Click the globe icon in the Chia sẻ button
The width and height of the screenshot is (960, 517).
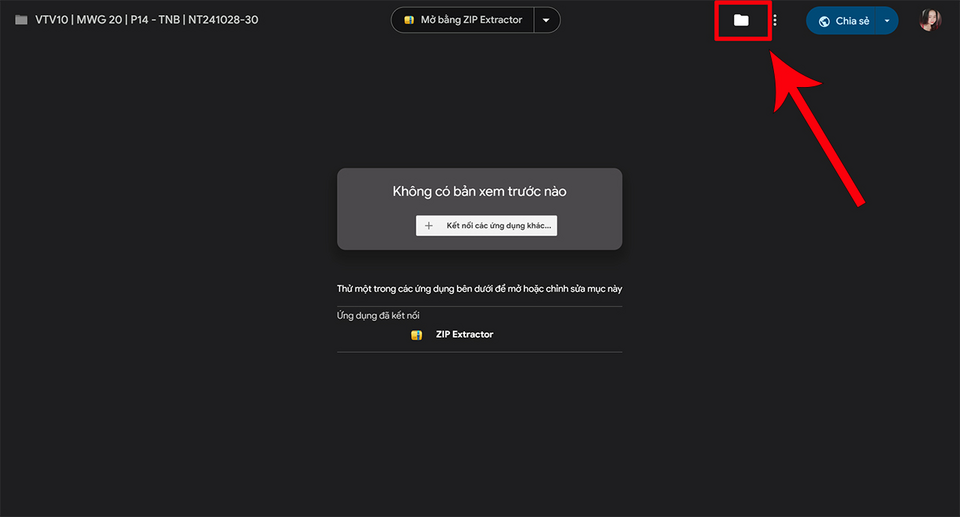(824, 21)
